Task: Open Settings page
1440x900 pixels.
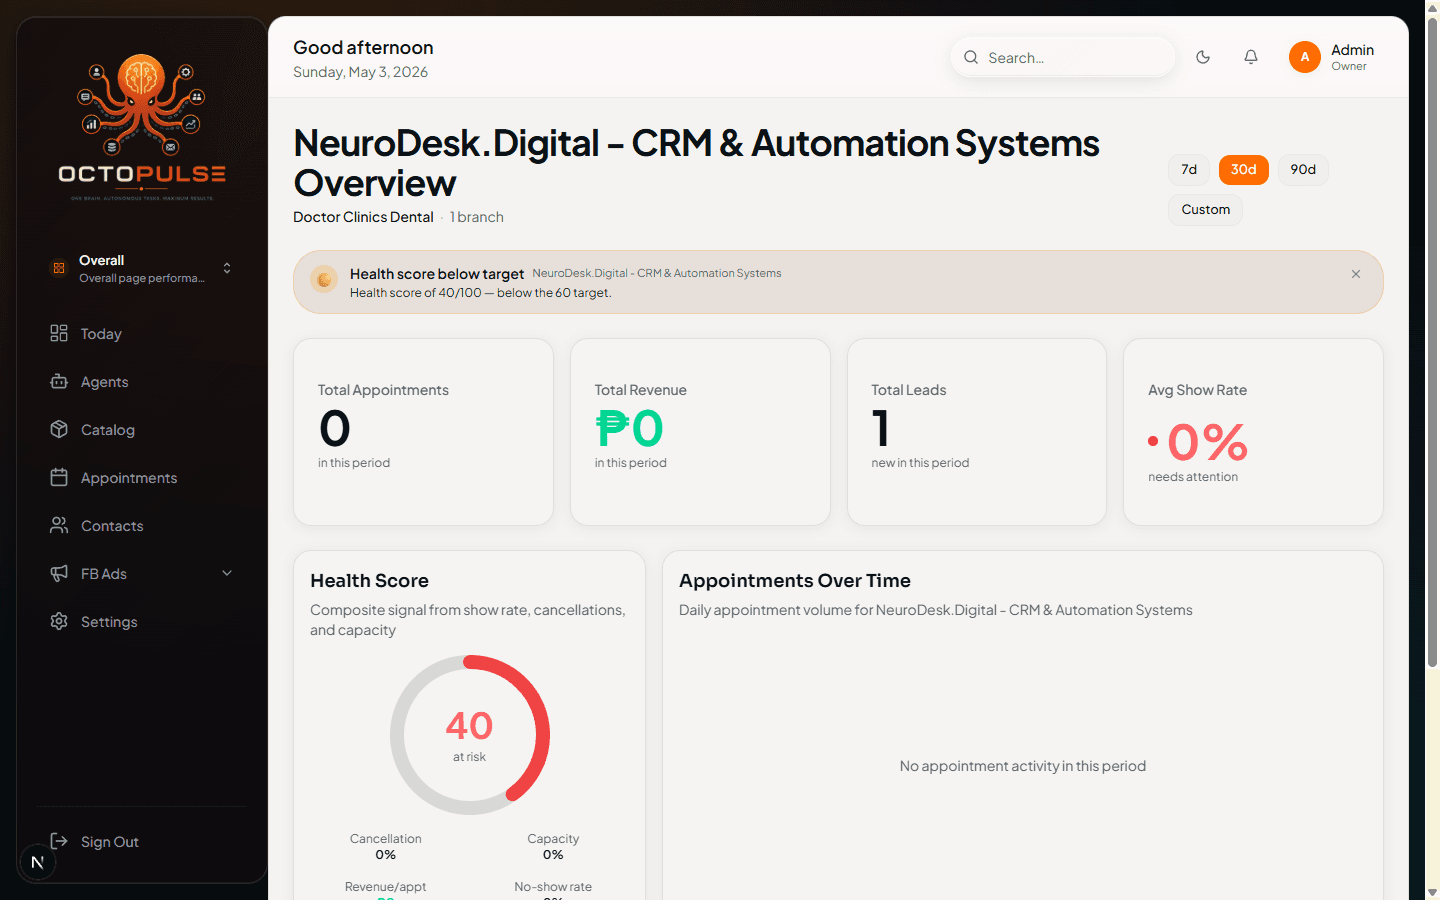Action: click(x=142, y=621)
